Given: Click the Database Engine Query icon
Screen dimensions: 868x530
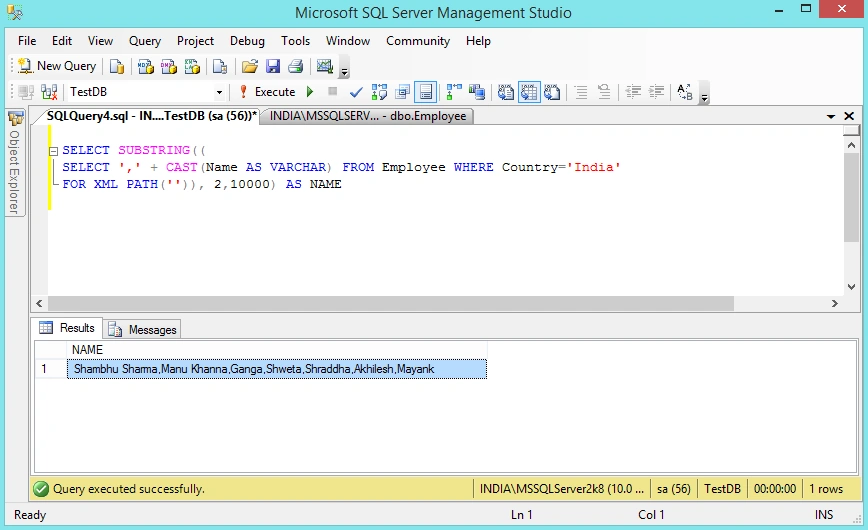Looking at the screenshot, I should click(x=117, y=66).
